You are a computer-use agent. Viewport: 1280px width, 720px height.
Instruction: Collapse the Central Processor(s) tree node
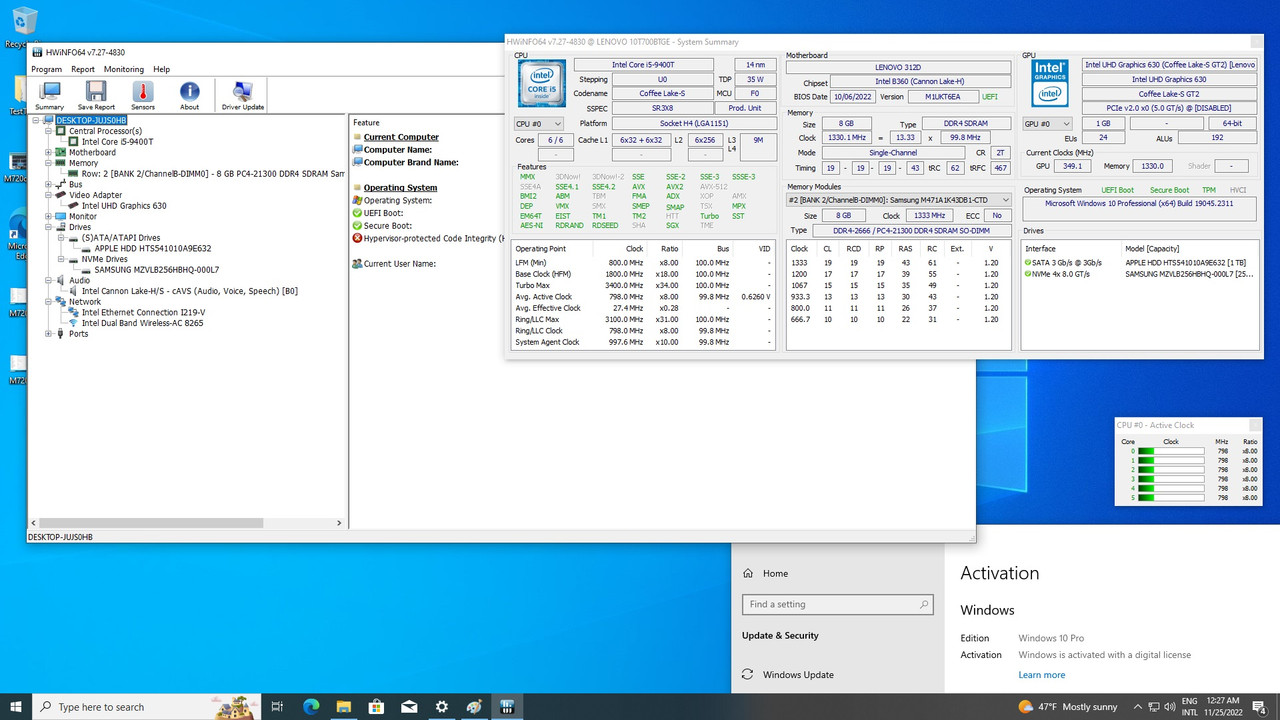[x=49, y=131]
